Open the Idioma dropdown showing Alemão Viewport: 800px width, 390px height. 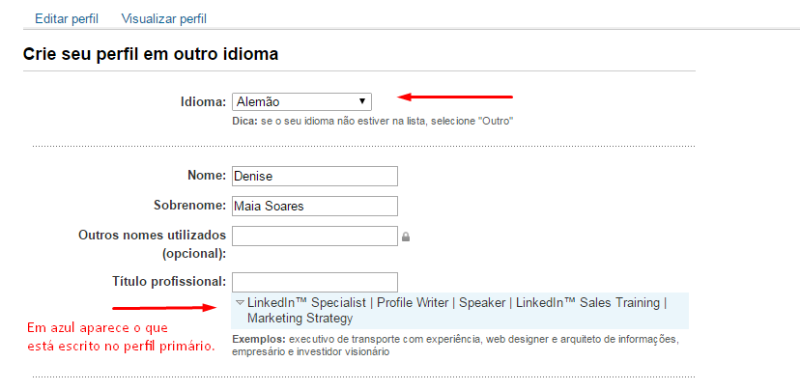point(302,101)
